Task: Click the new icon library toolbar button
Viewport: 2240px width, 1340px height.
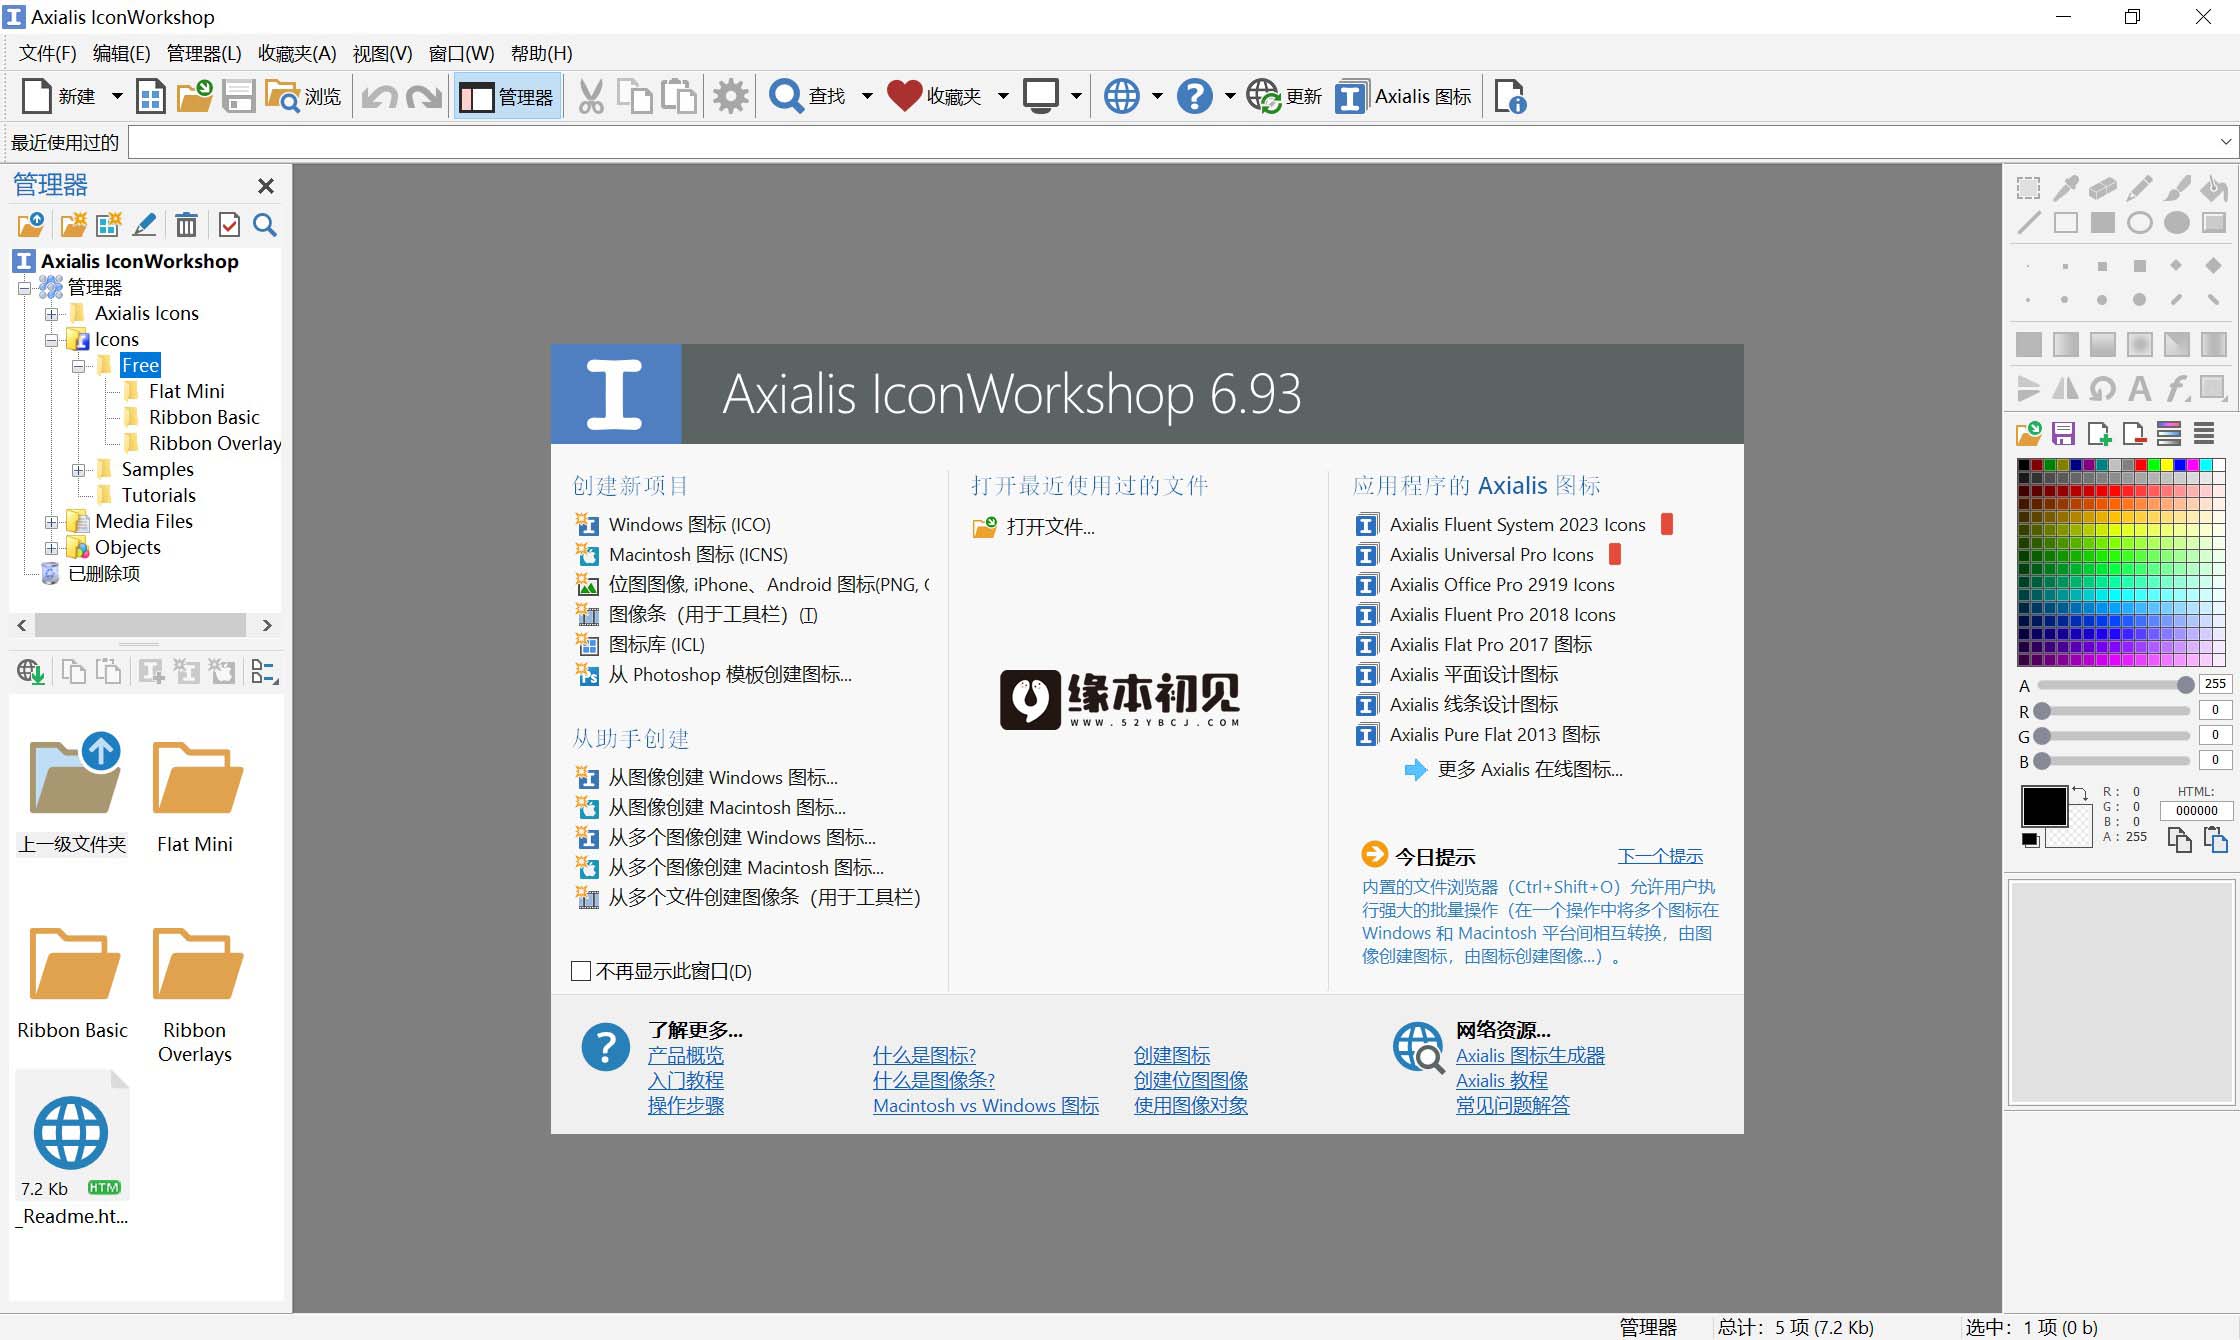Action: coord(150,96)
